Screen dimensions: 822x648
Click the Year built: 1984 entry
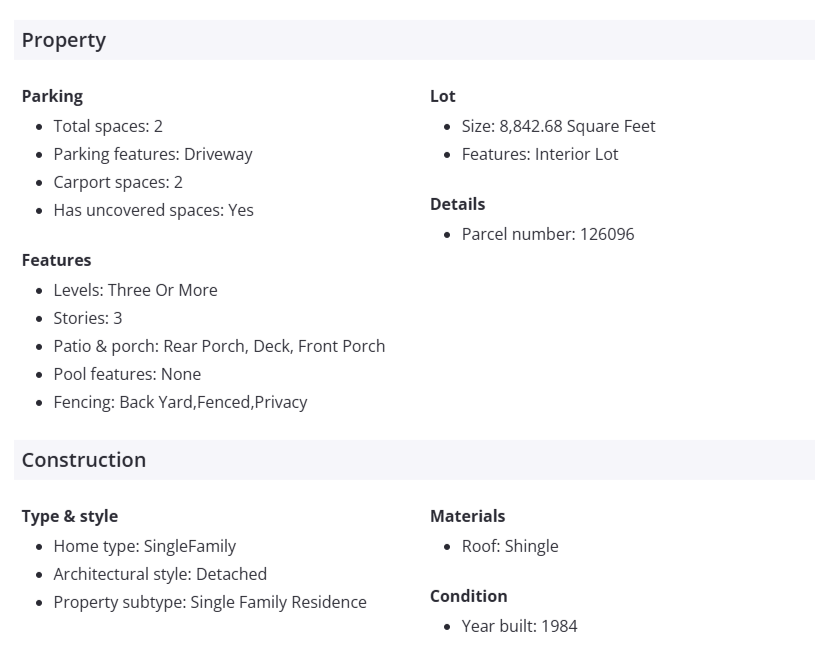point(519,626)
